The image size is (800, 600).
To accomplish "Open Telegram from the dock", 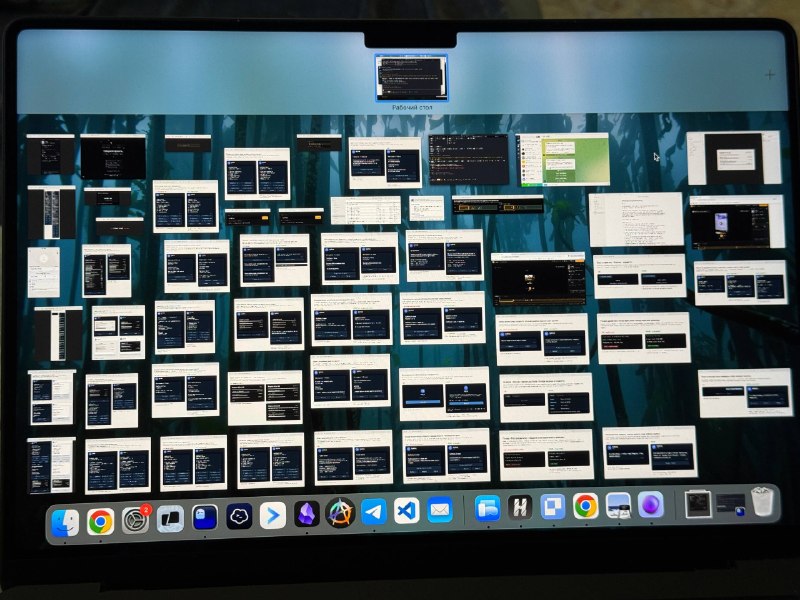I will [x=374, y=512].
